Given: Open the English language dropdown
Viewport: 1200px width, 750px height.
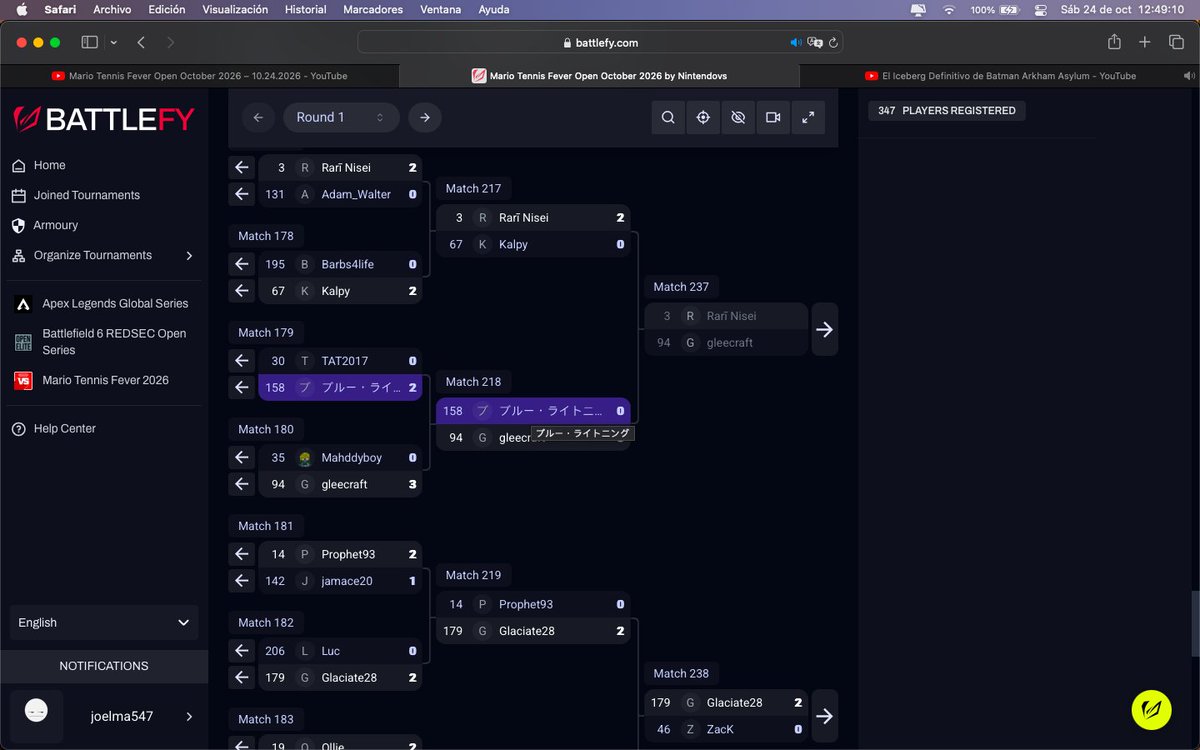Looking at the screenshot, I should click(x=104, y=622).
